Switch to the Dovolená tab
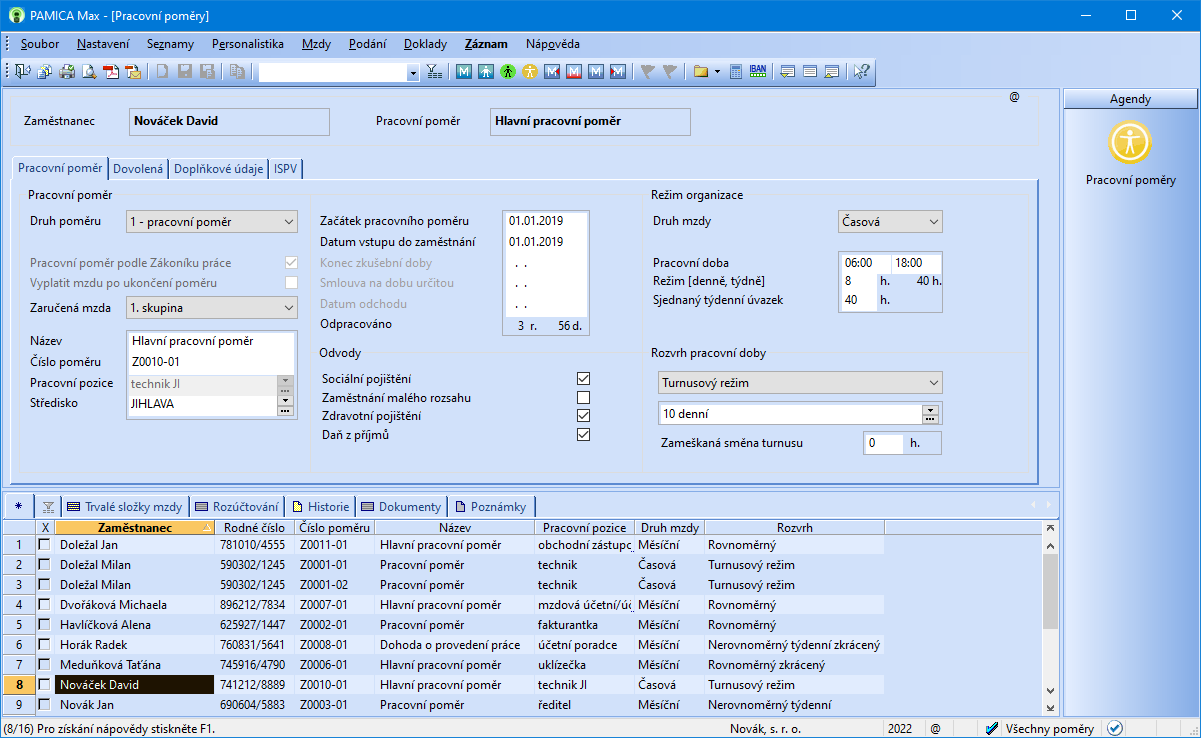 tap(138, 169)
